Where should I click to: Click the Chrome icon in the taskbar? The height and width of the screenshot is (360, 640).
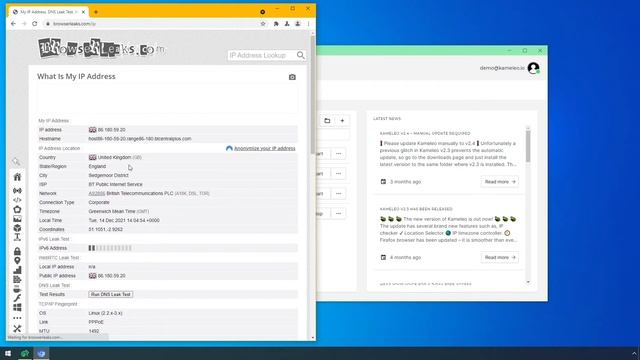[41, 353]
